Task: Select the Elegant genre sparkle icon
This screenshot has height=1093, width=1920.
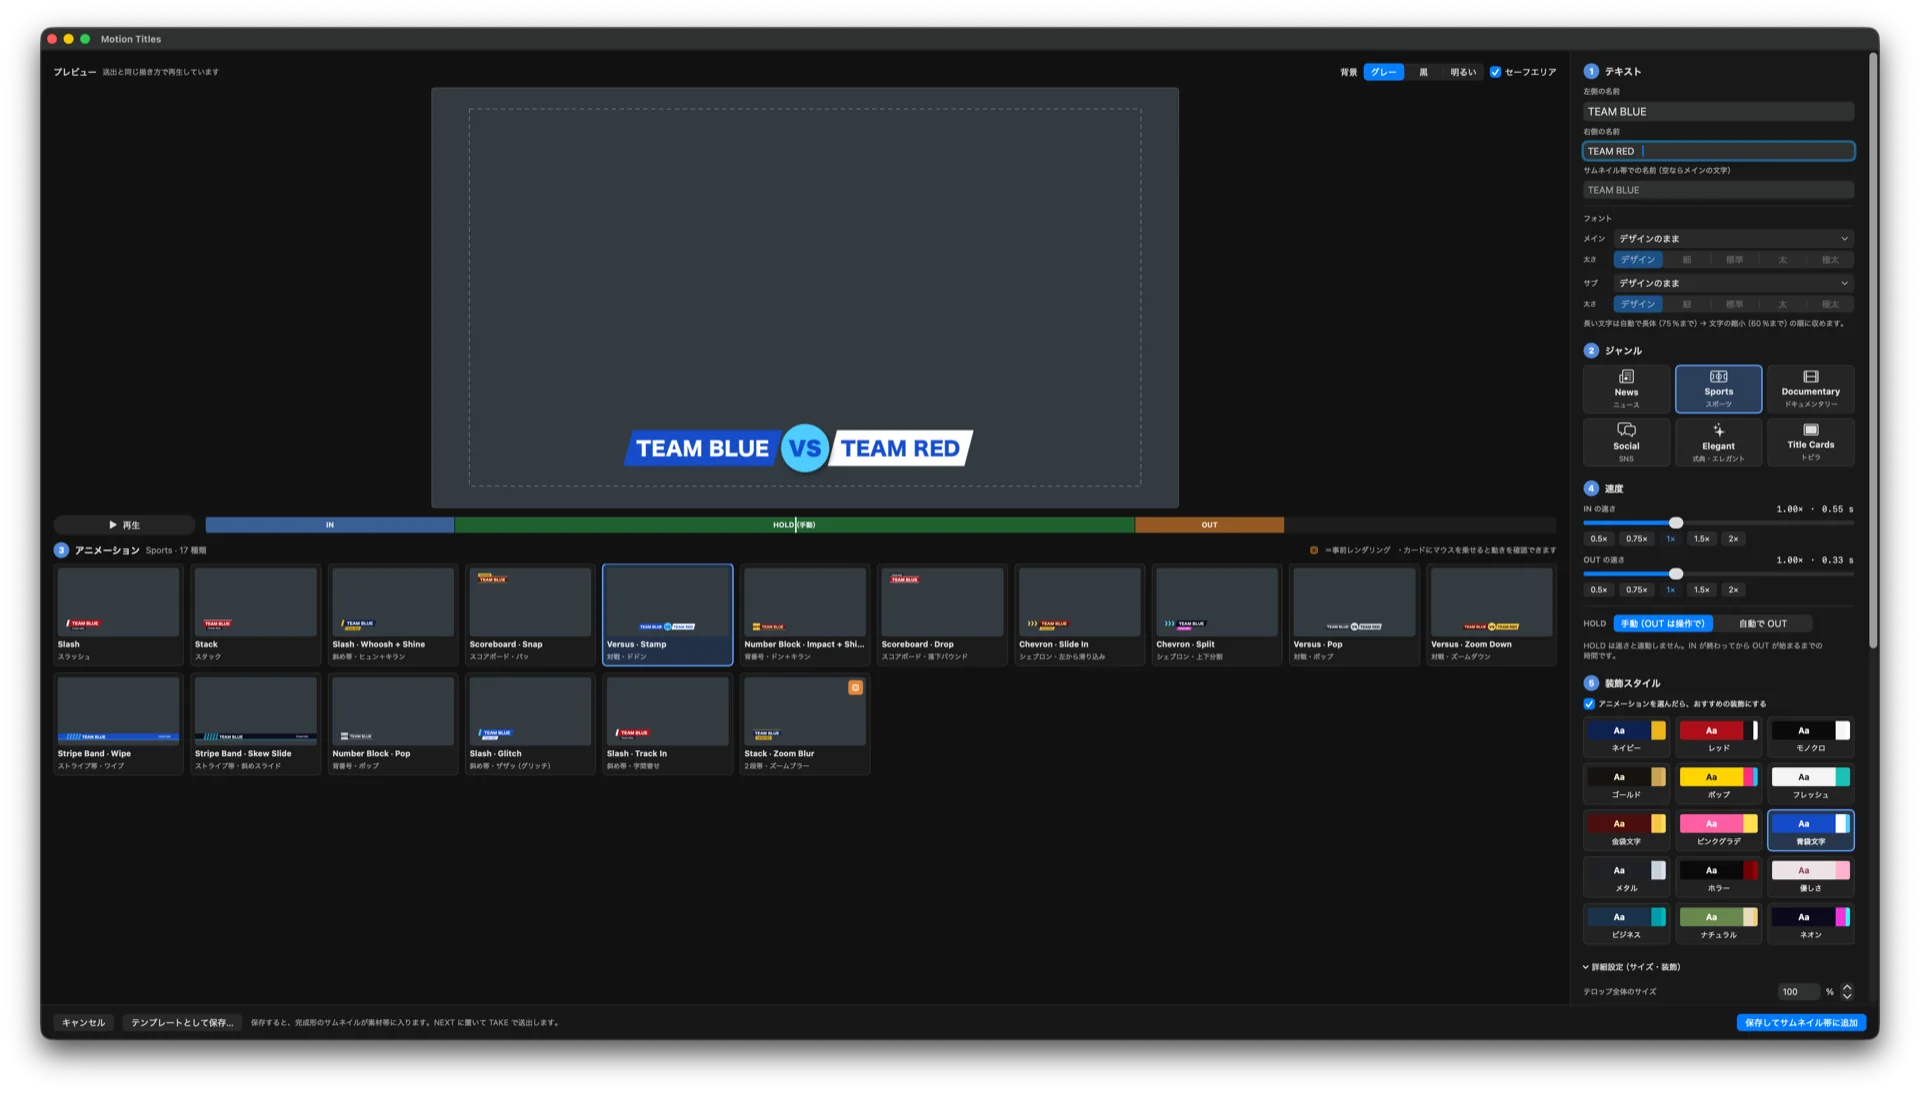Action: pos(1718,430)
